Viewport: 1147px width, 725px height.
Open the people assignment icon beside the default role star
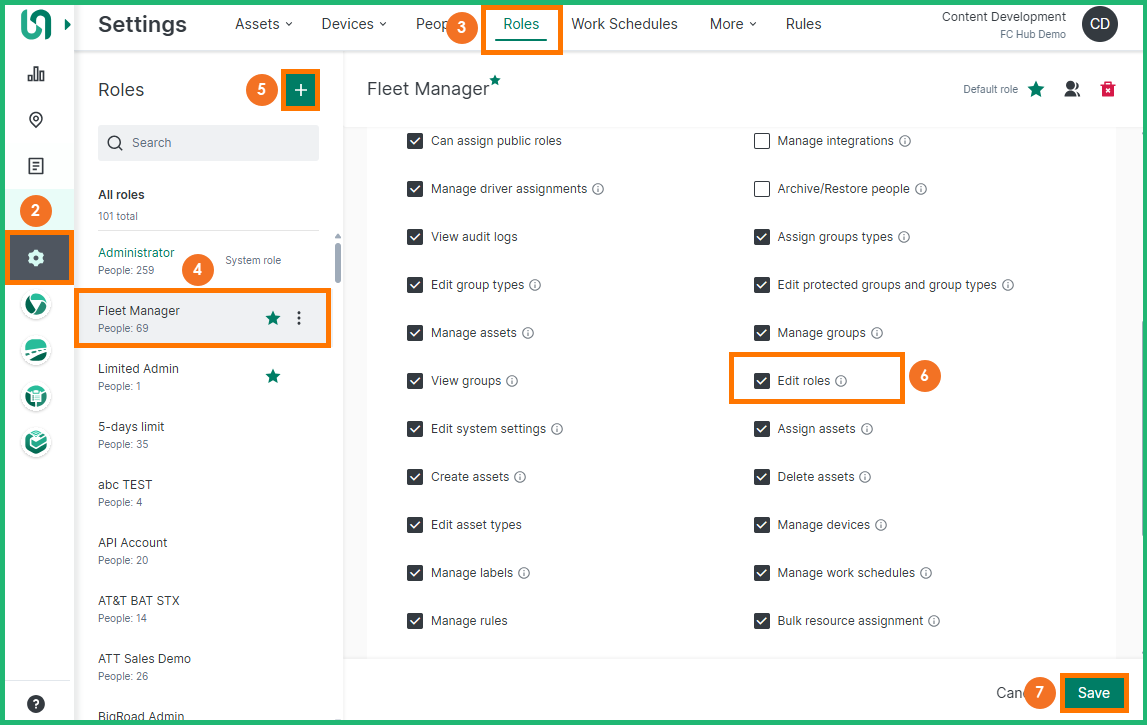pyautogui.click(x=1072, y=89)
